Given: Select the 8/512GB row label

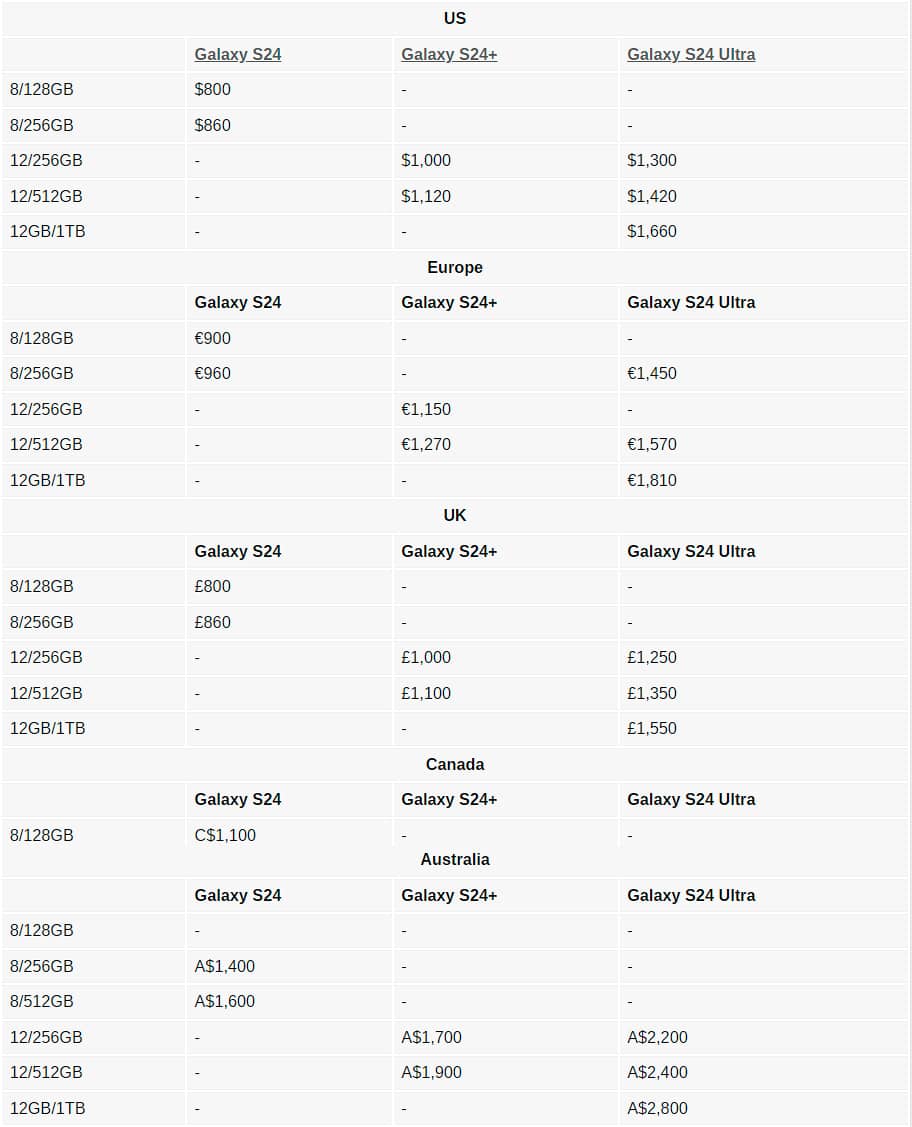Looking at the screenshot, I should 42,1001.
